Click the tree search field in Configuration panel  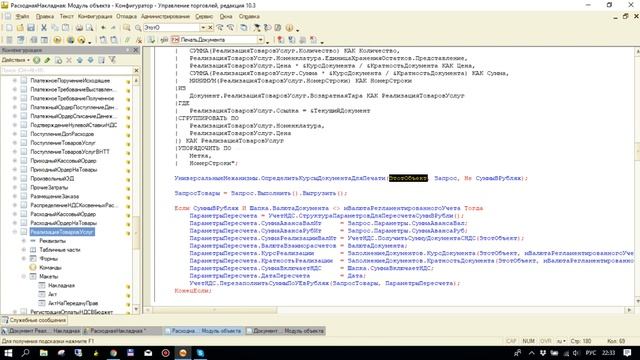66,70
